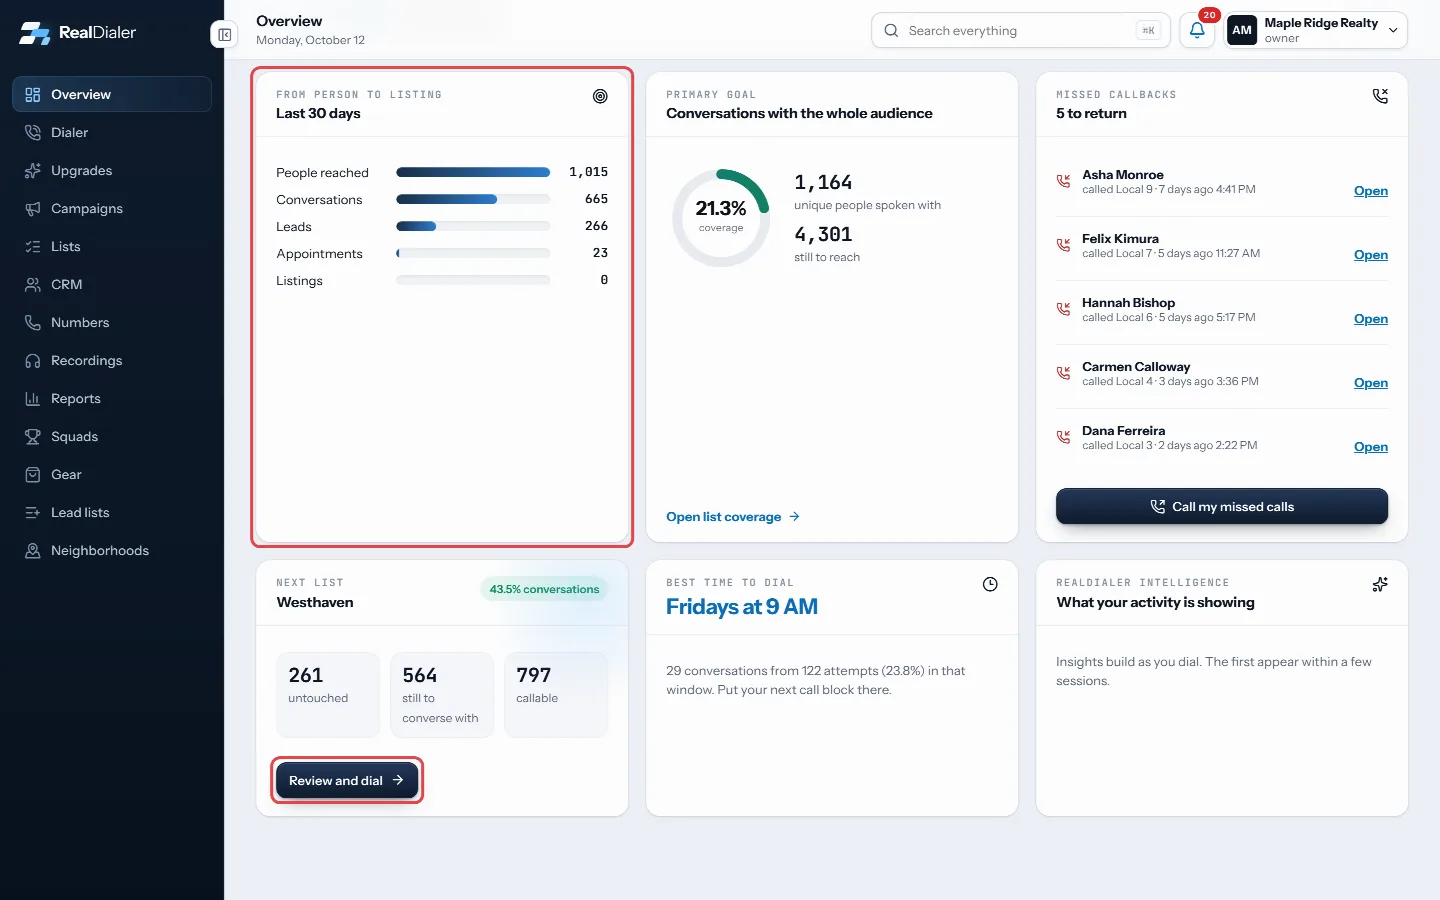The height and width of the screenshot is (900, 1440).
Task: Click the Lists icon in the sidebar
Action: [x=33, y=246]
